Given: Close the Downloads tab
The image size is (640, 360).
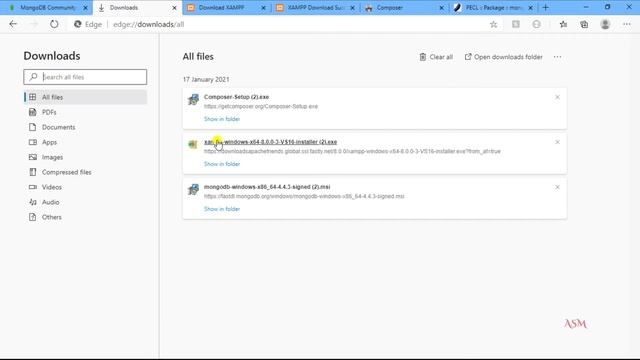Looking at the screenshot, I should pos(174,8).
